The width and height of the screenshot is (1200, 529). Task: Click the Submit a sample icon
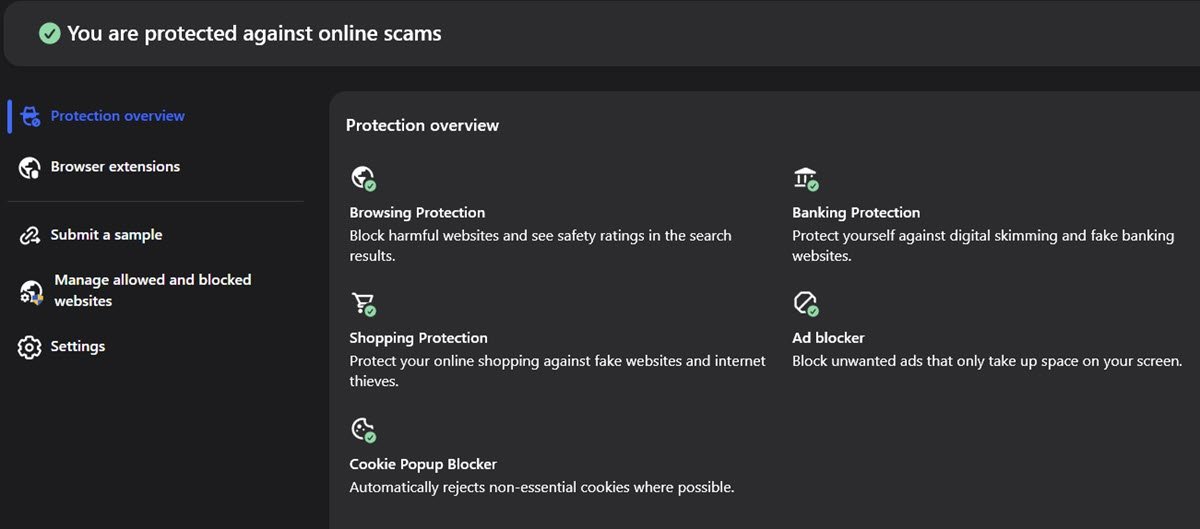[x=30, y=235]
